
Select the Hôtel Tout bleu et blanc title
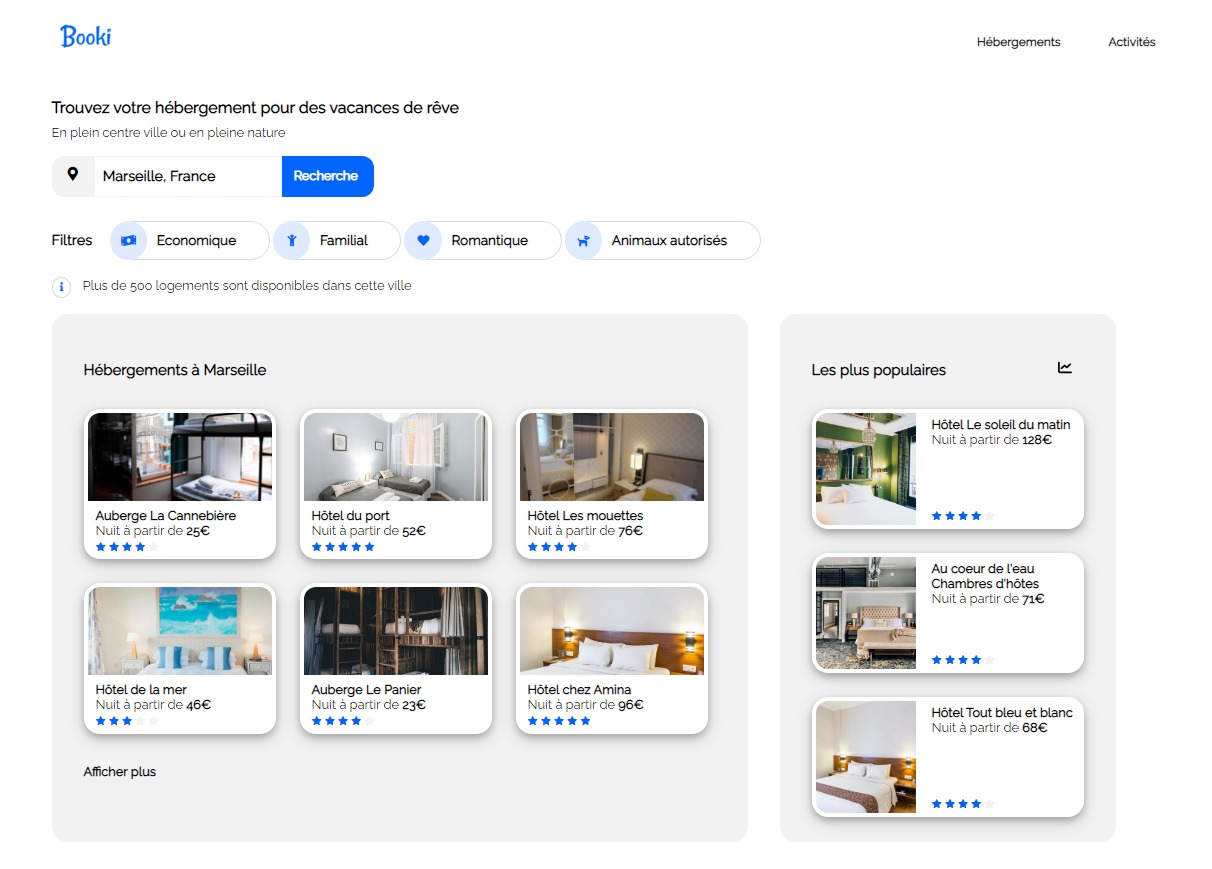click(1002, 713)
